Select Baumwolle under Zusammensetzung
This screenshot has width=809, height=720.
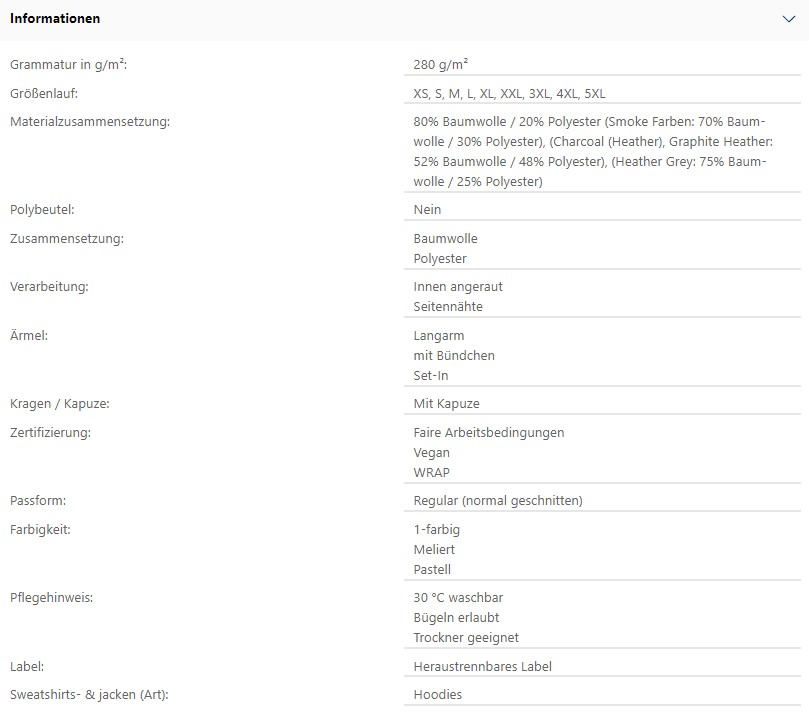445,238
